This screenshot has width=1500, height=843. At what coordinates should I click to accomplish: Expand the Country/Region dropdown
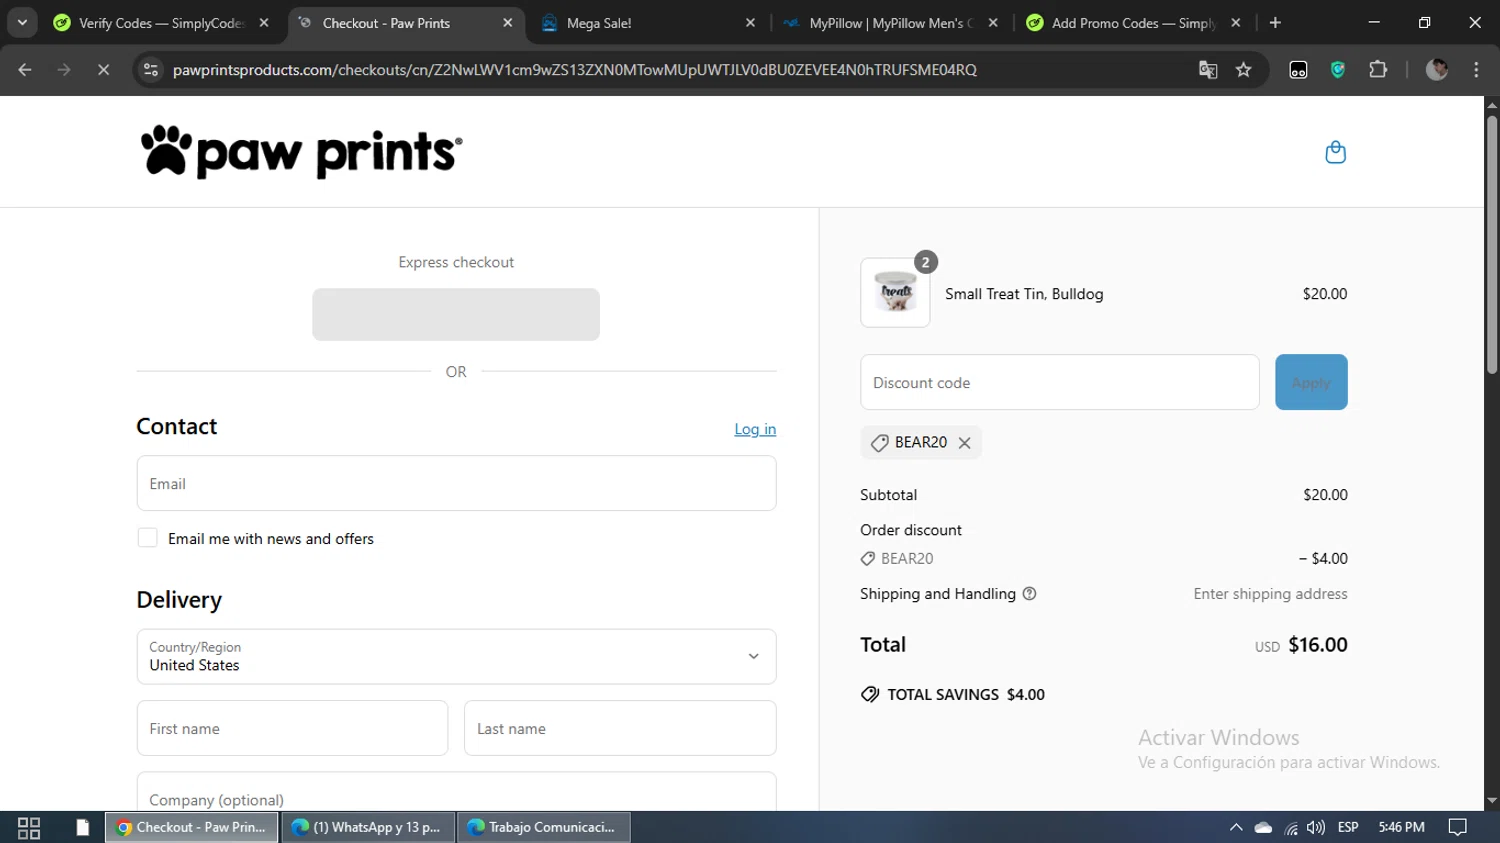point(456,656)
